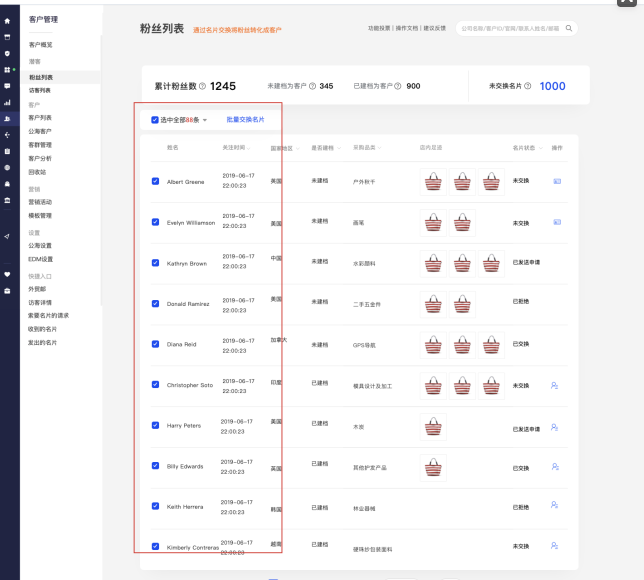Click the home icon in left rail
This screenshot has height=580, width=644.
point(8,20)
